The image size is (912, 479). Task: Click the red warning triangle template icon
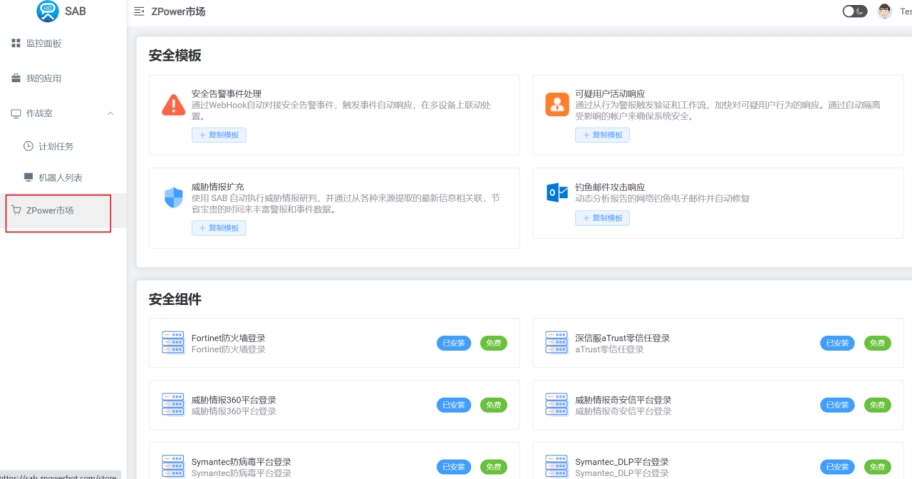[173, 104]
